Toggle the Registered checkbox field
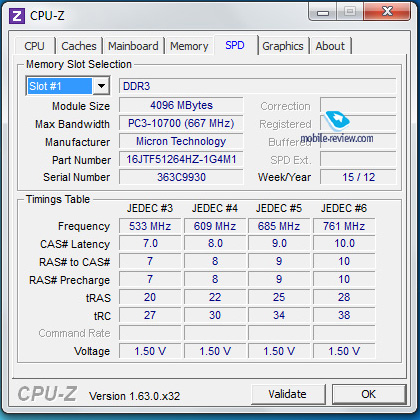 click(358, 123)
